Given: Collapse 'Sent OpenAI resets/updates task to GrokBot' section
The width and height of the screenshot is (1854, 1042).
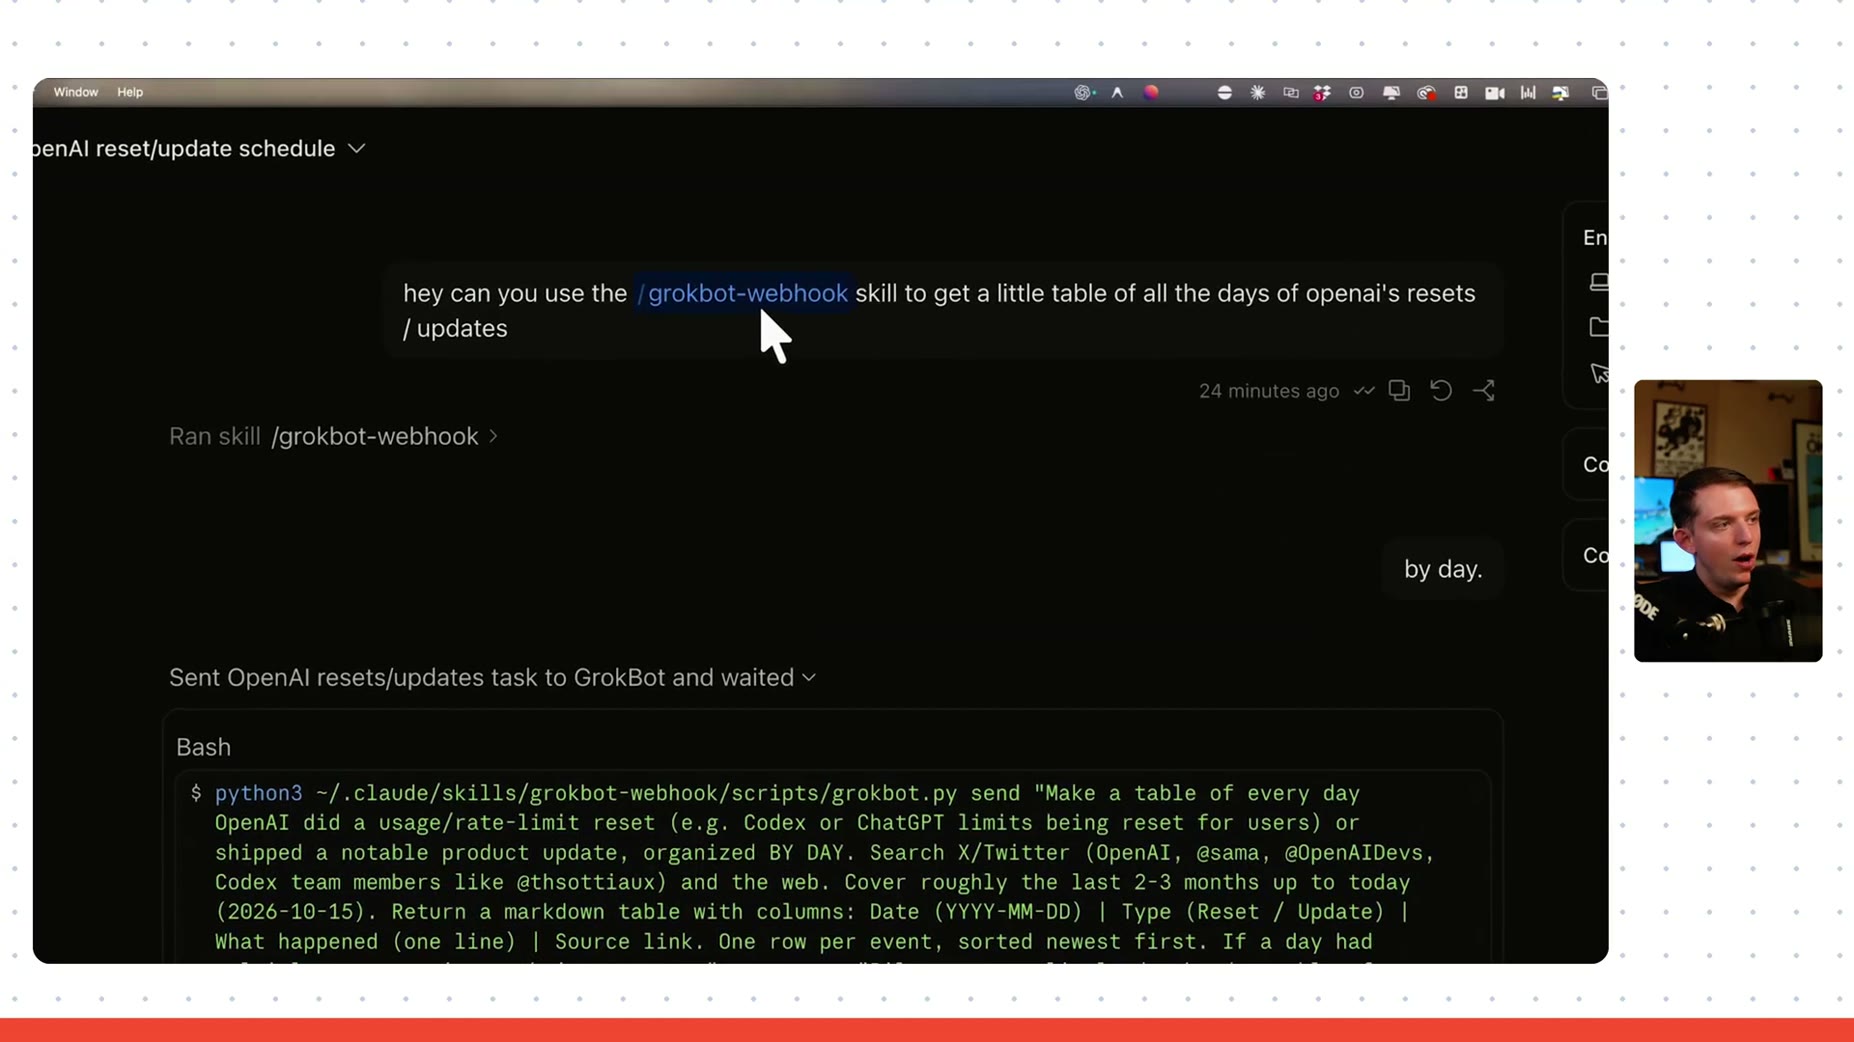Looking at the screenshot, I should [493, 677].
